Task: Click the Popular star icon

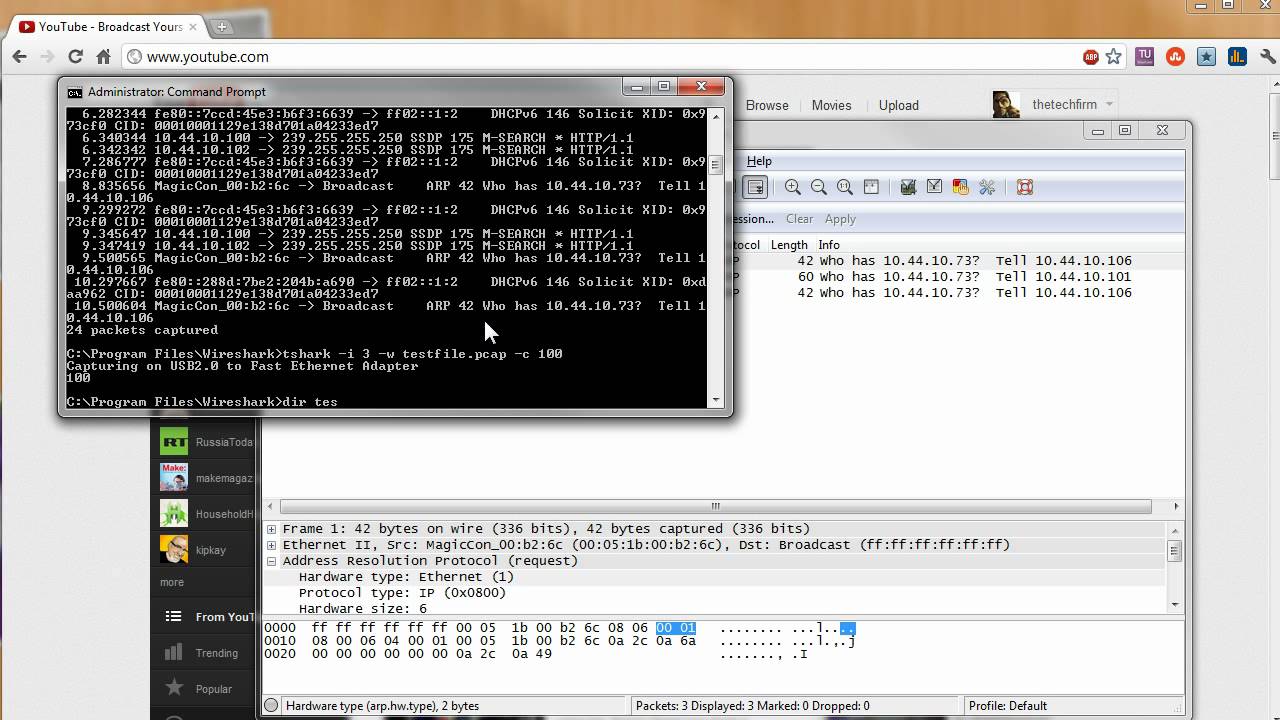Action: [x=174, y=688]
